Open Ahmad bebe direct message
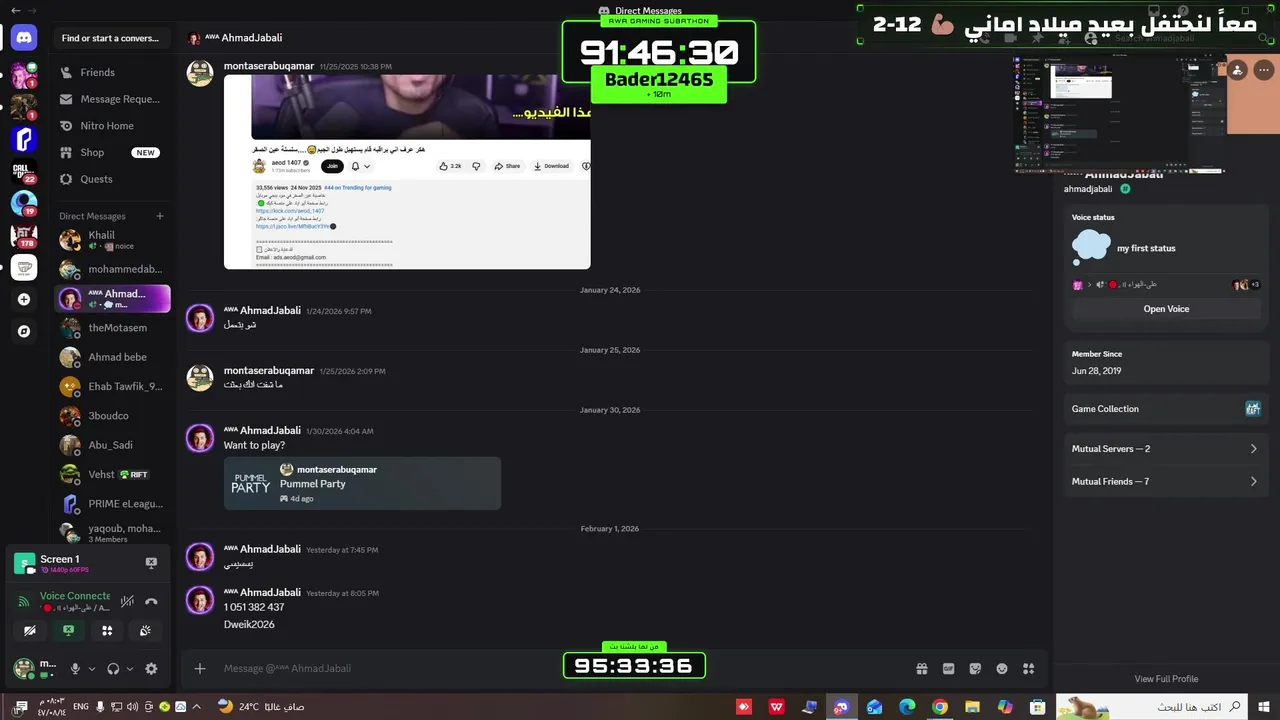 coord(112,357)
